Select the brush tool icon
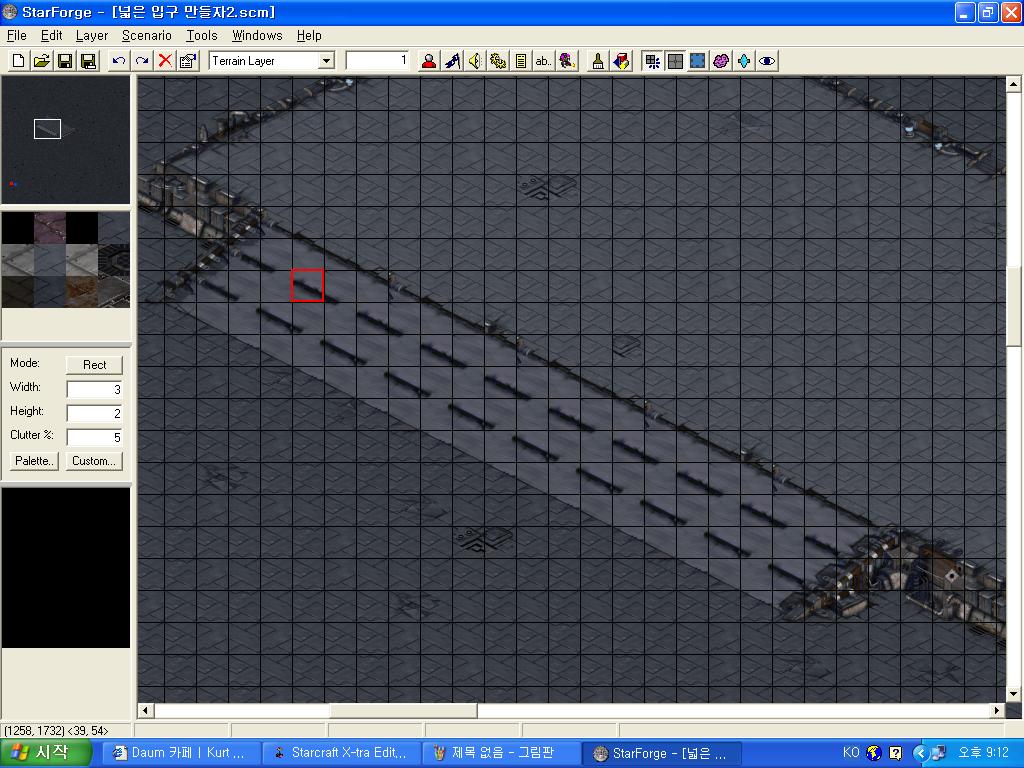This screenshot has height=768, width=1024. 598,61
